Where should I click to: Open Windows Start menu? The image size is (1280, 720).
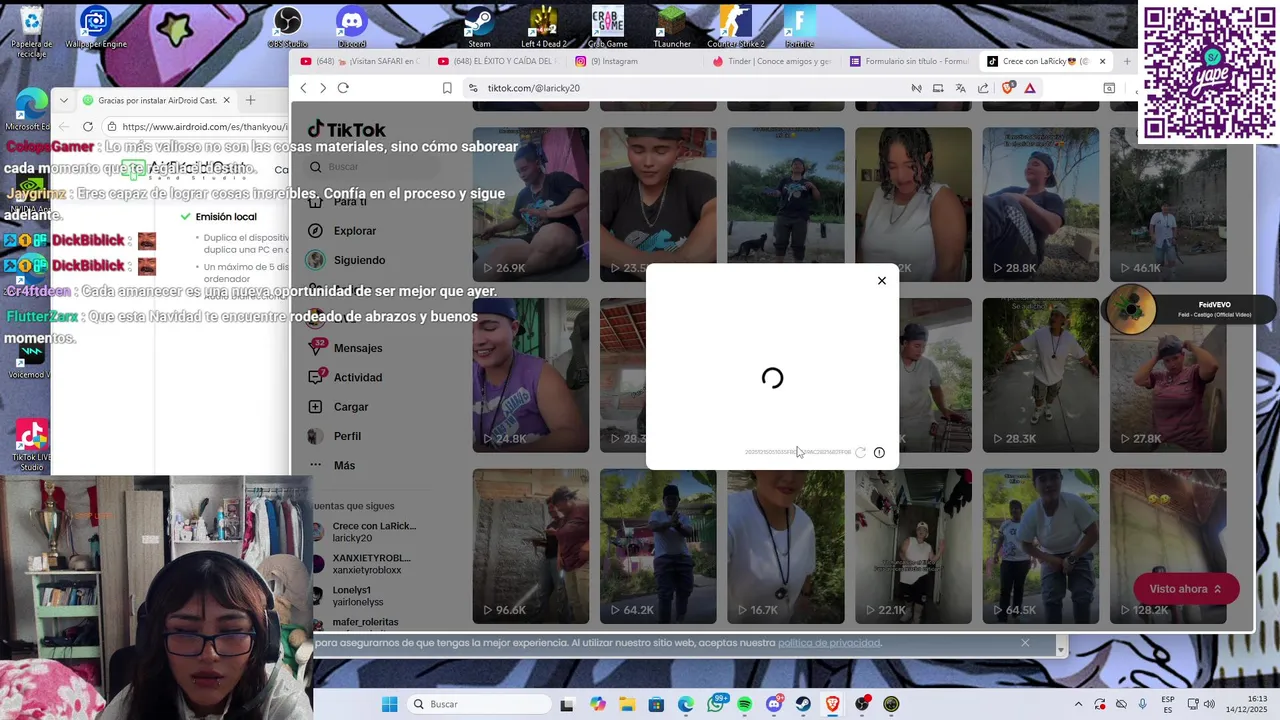click(x=390, y=704)
